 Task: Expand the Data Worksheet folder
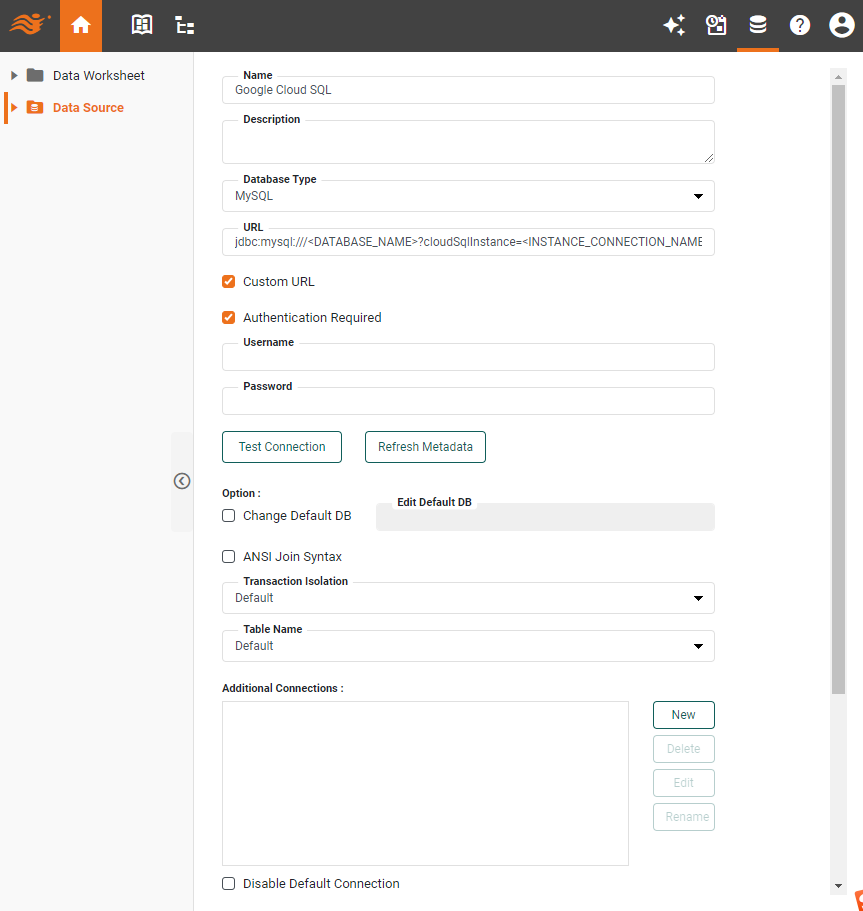pyautogui.click(x=13, y=75)
